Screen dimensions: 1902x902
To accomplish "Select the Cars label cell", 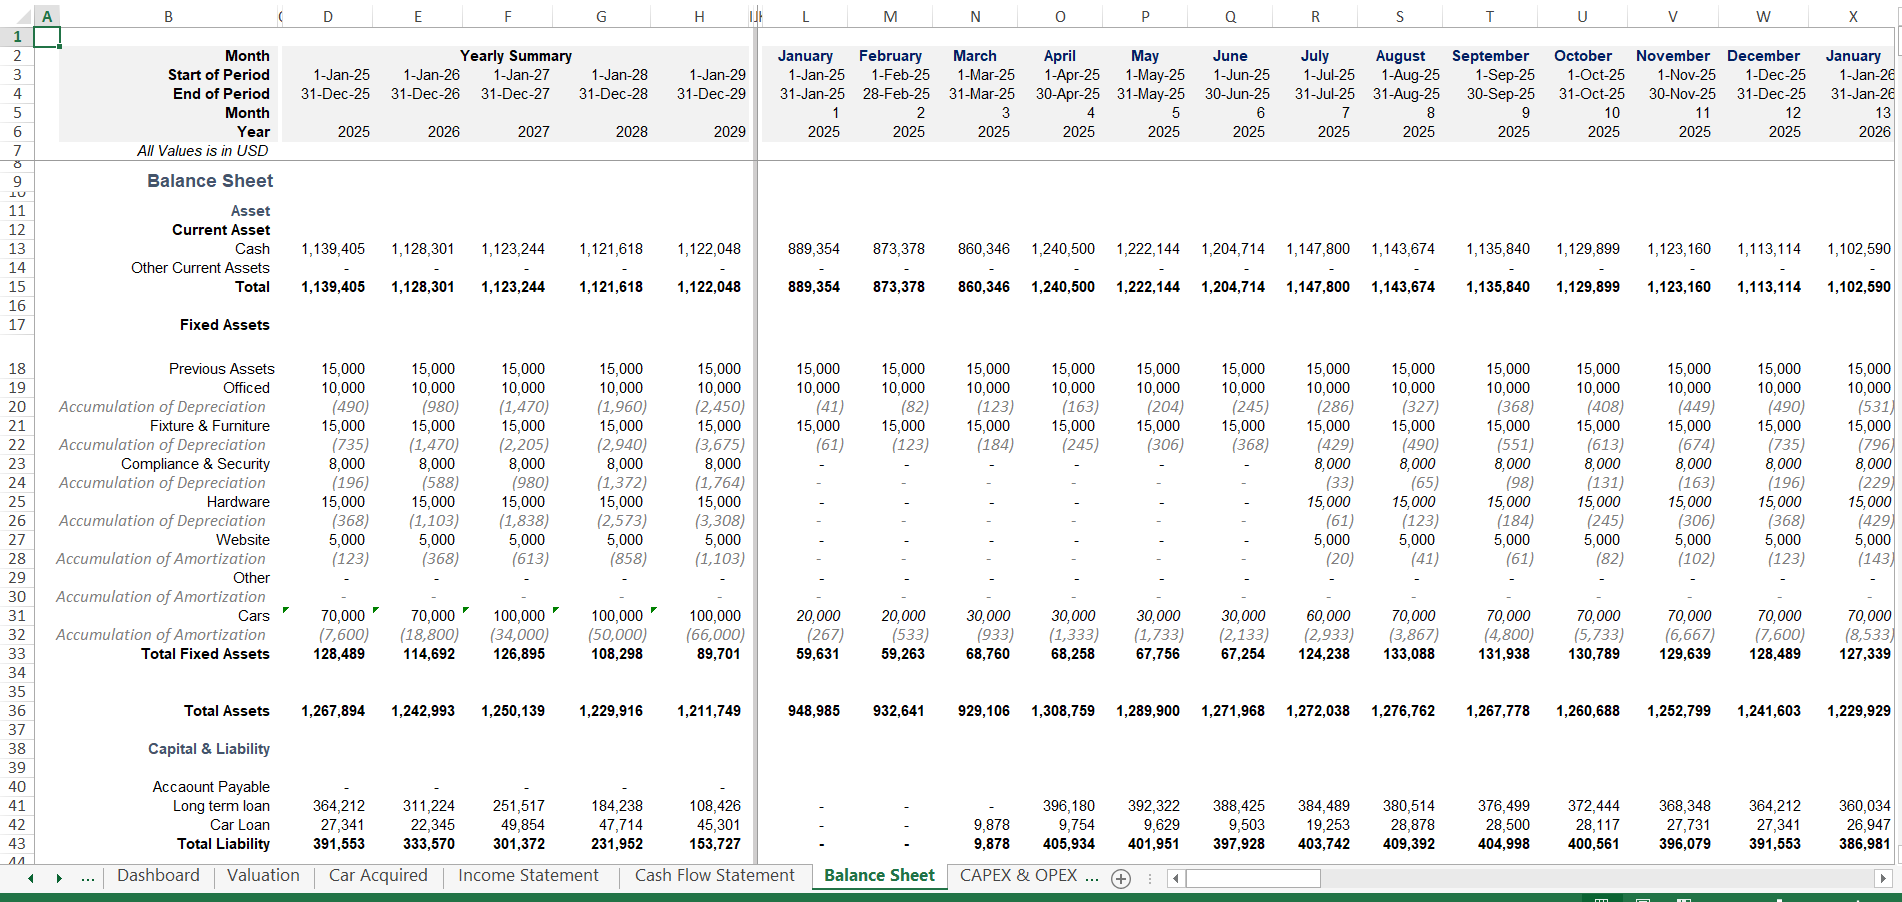I will pos(254,616).
